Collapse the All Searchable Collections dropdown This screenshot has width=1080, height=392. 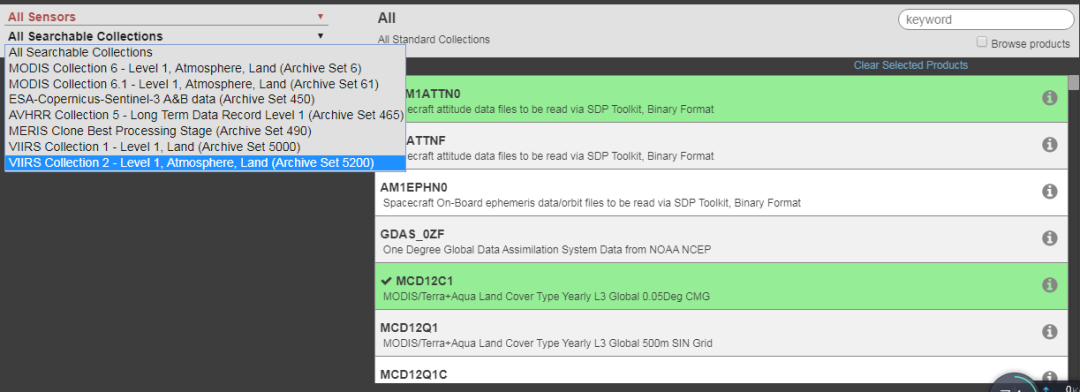tap(166, 36)
